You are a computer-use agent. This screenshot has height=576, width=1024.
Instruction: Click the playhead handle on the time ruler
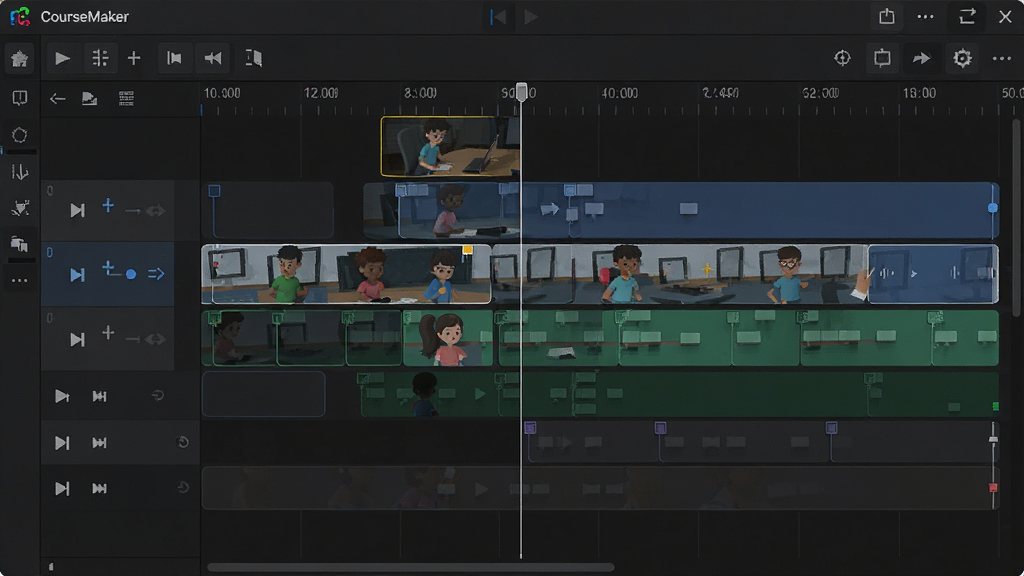[521, 91]
